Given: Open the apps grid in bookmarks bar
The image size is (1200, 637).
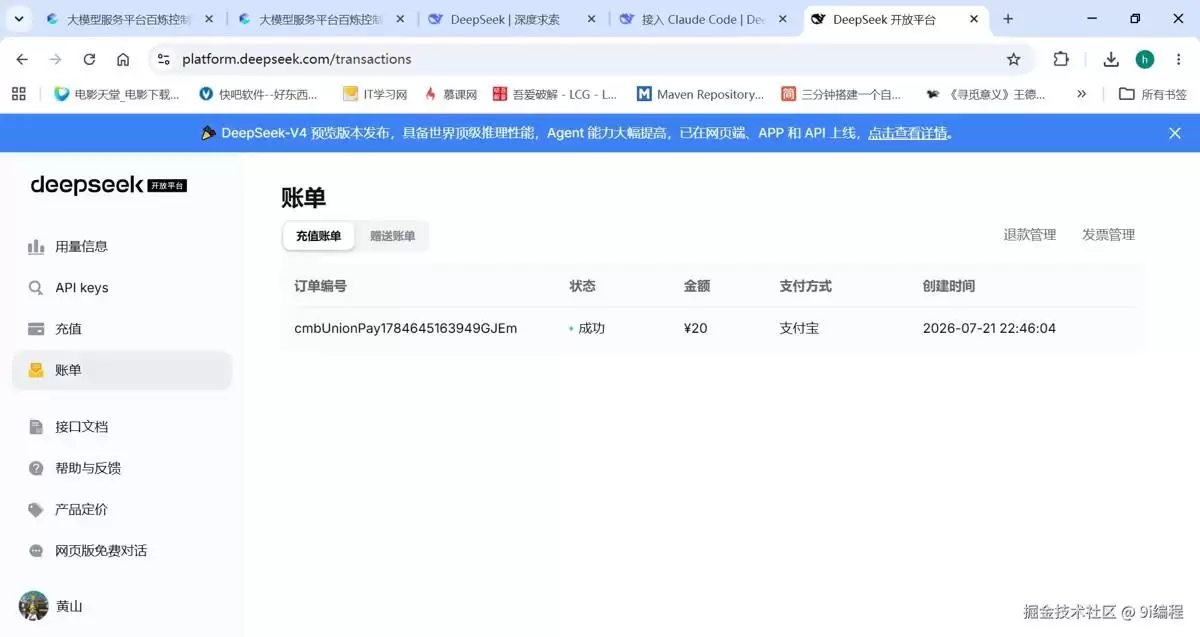Looking at the screenshot, I should [x=18, y=94].
